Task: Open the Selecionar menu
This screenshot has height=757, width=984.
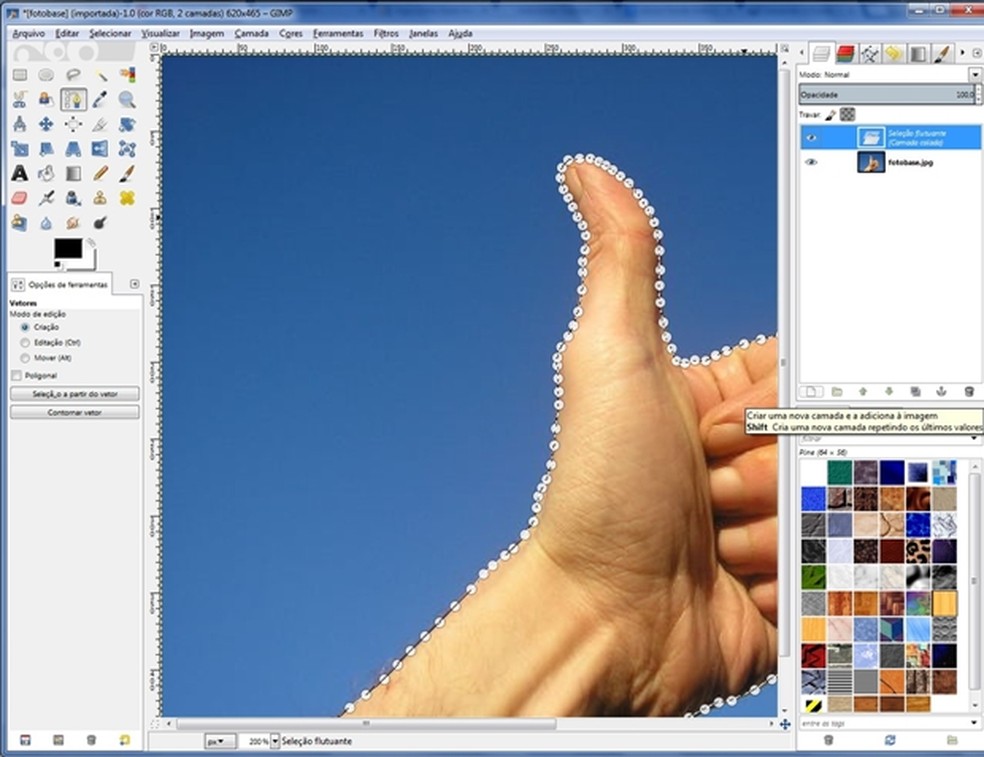Action: (110, 33)
